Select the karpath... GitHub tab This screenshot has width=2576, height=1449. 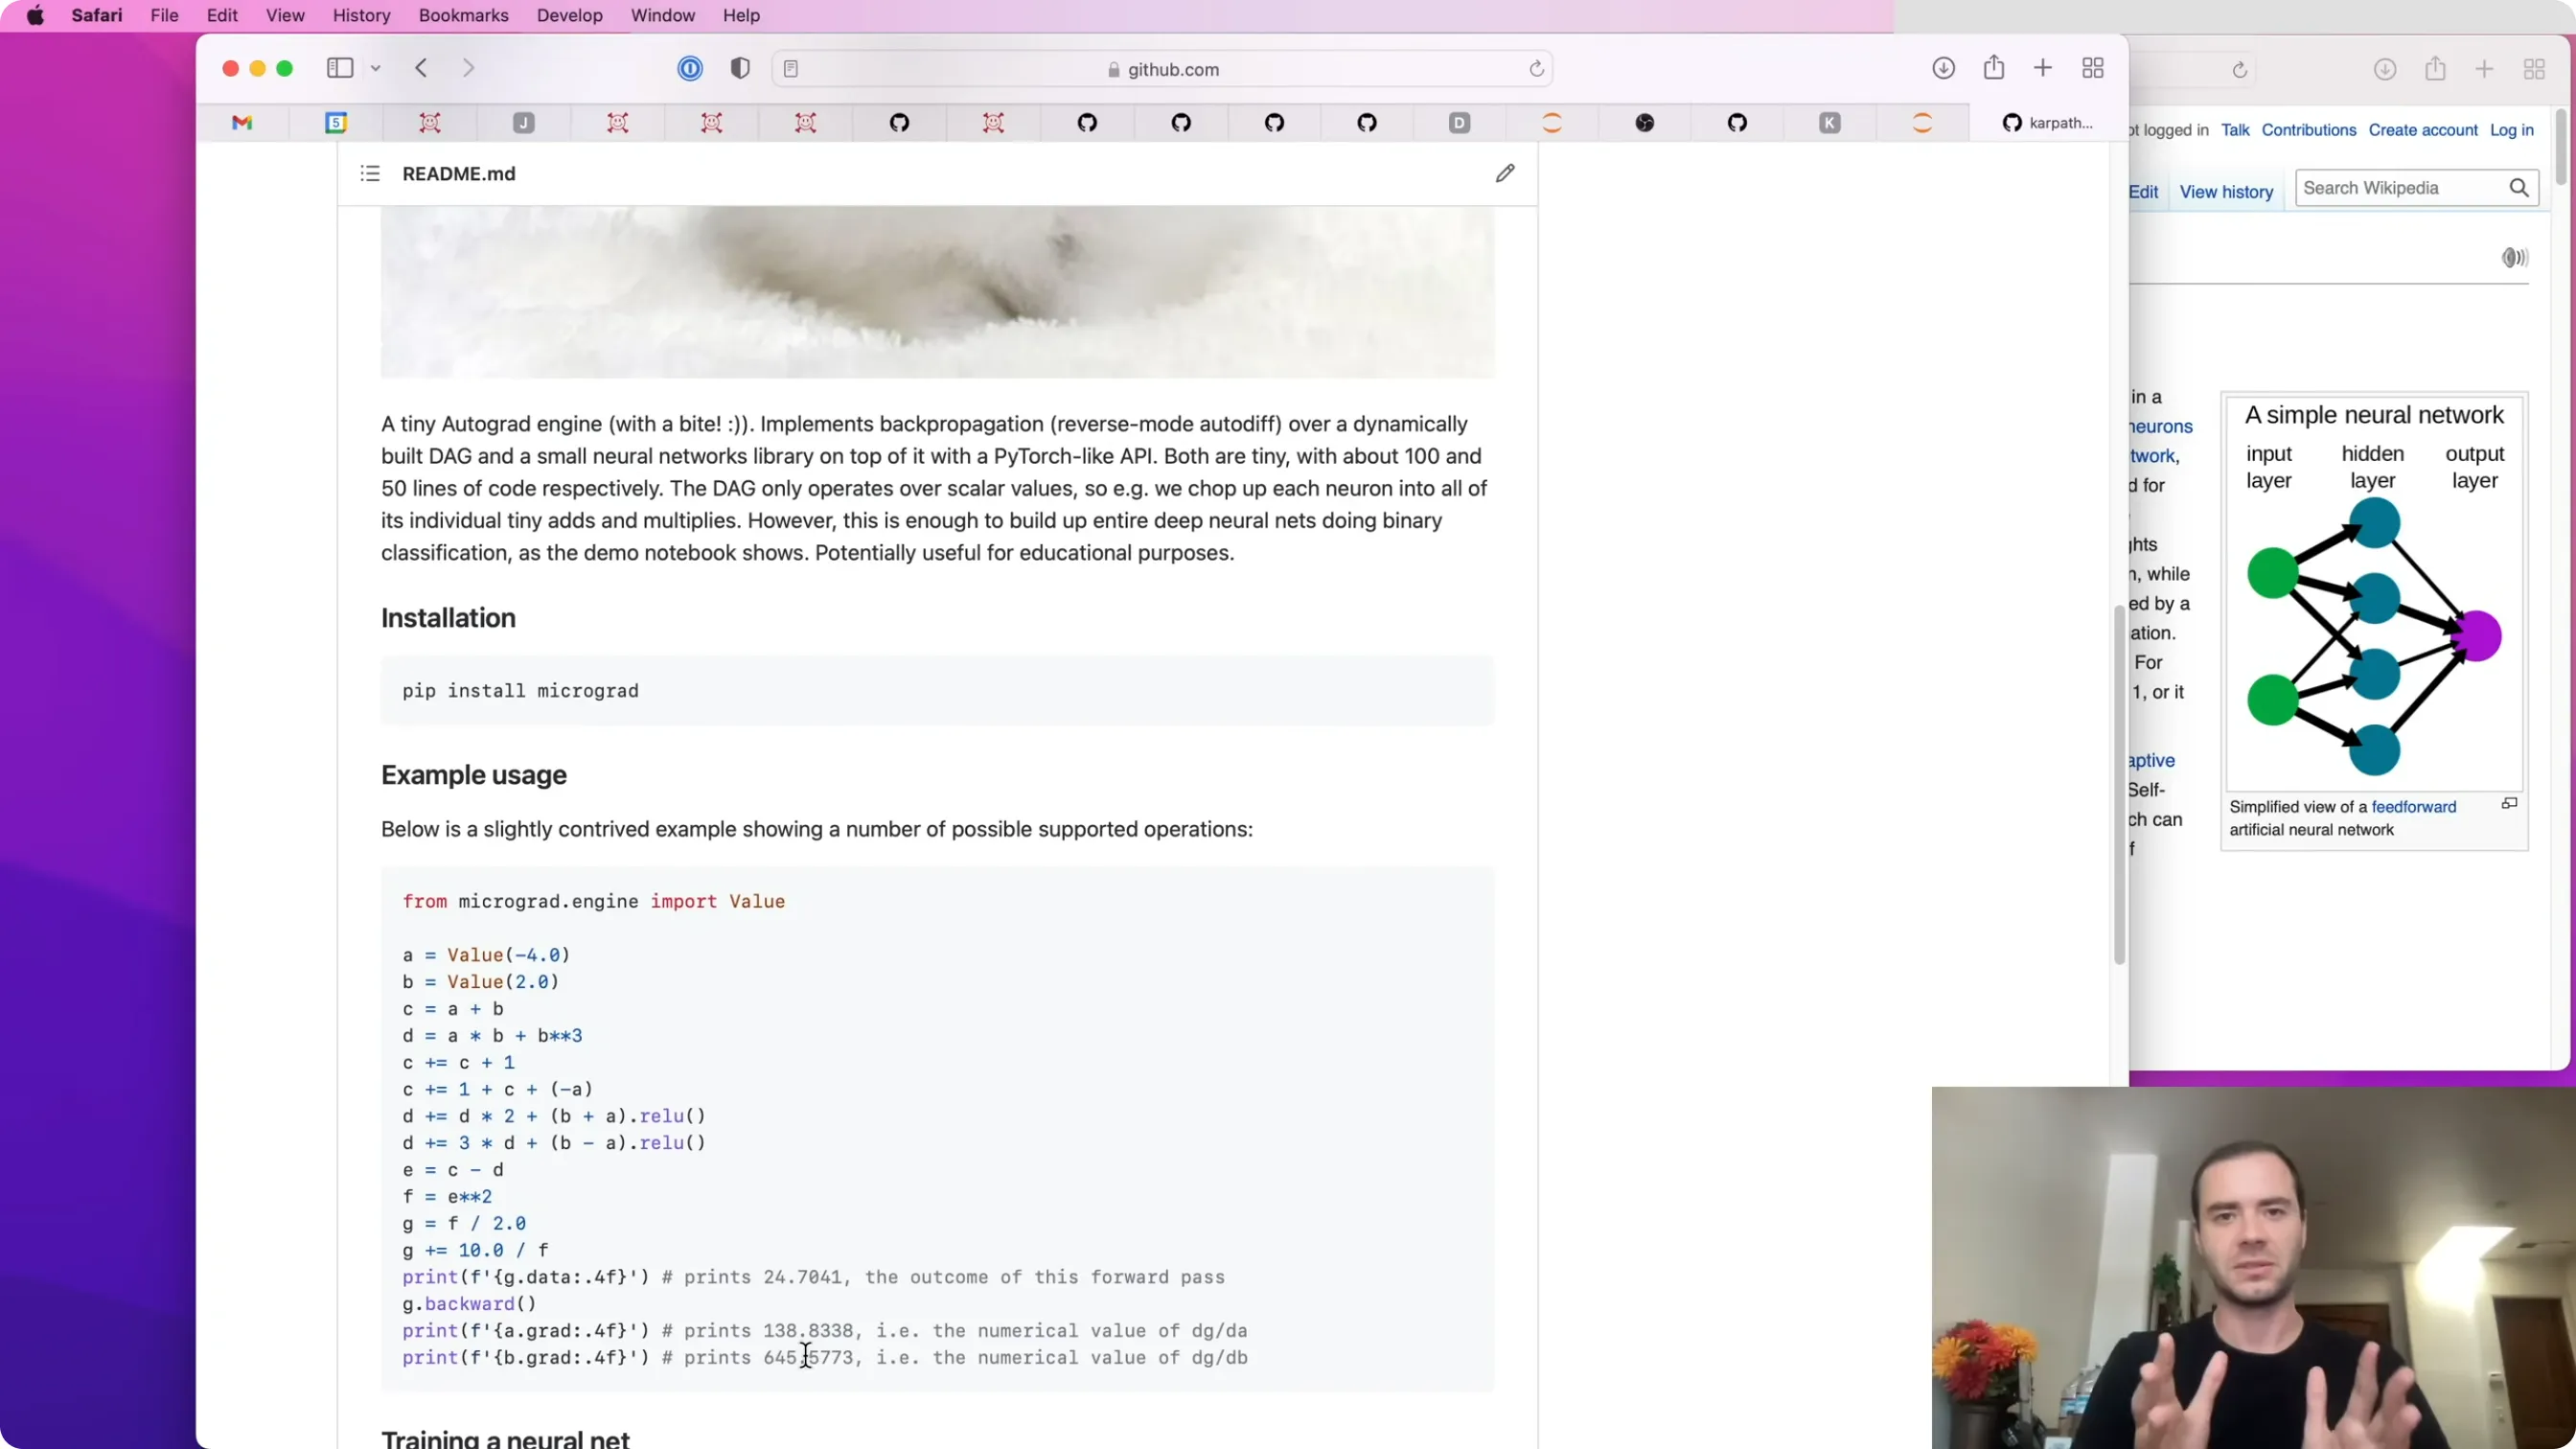click(2047, 123)
